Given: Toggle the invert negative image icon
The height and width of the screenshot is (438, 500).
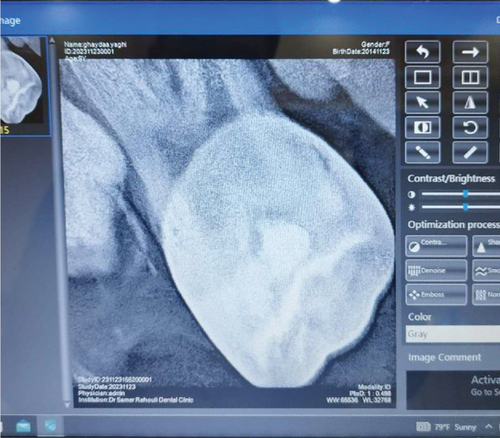Looking at the screenshot, I should click(x=422, y=127).
